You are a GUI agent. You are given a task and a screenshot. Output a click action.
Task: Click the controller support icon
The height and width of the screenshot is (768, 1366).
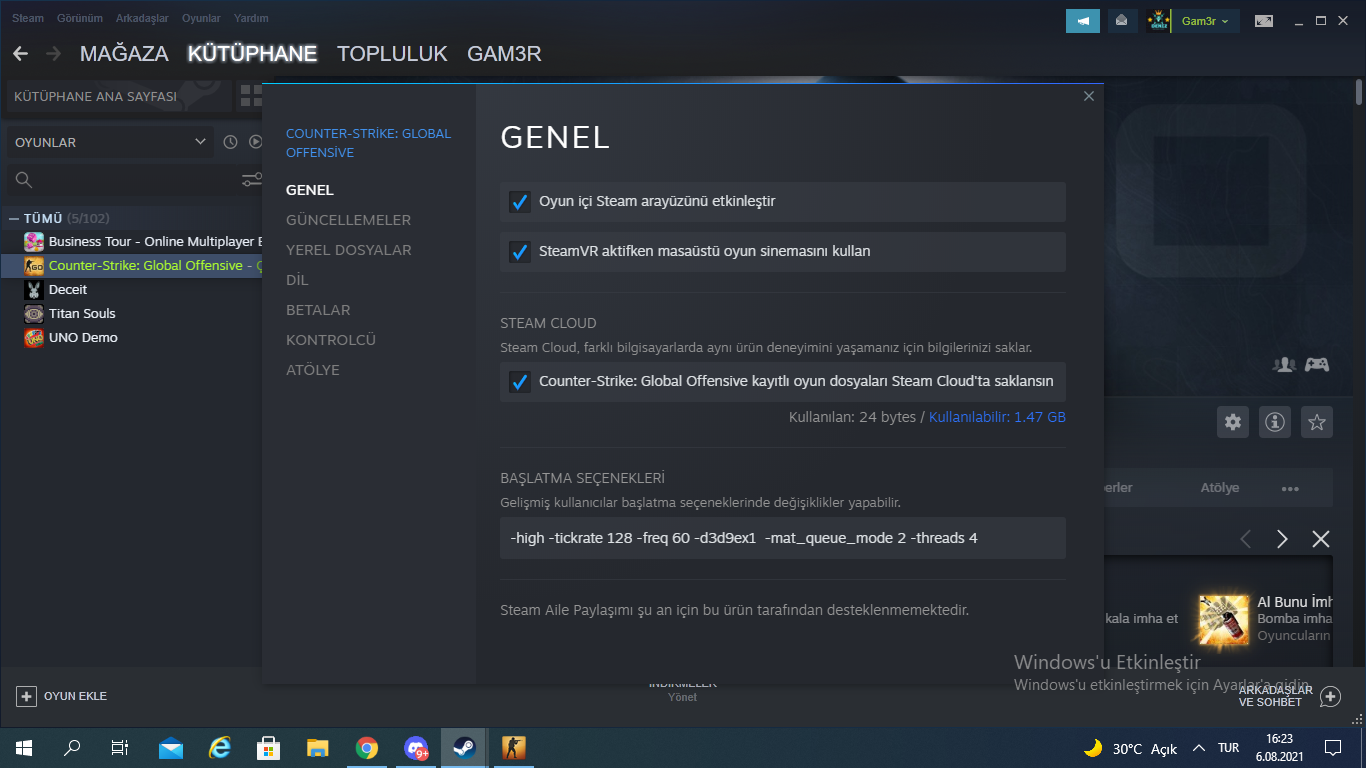(1316, 365)
